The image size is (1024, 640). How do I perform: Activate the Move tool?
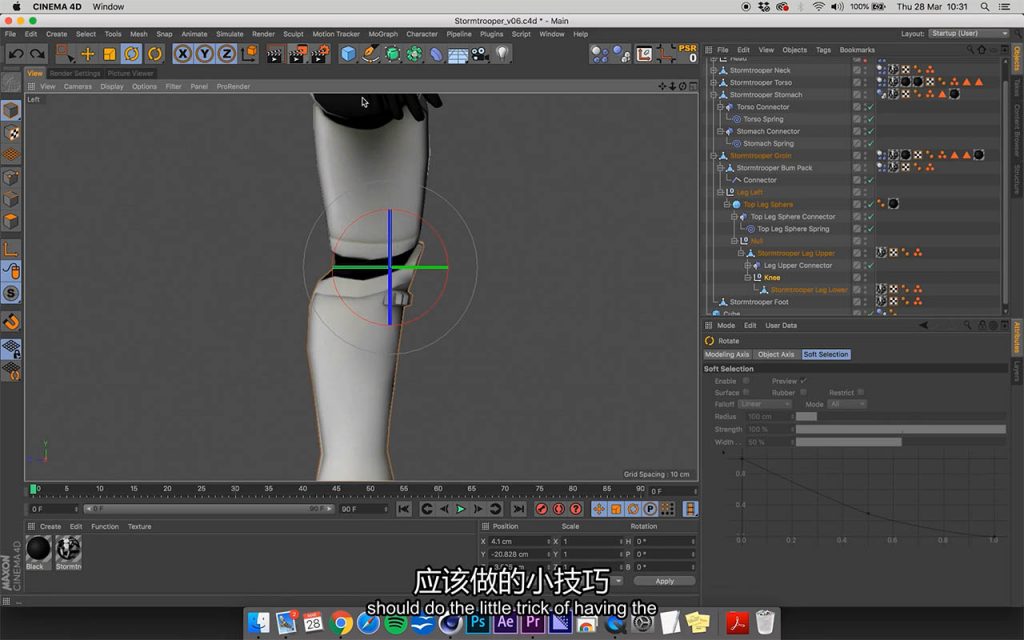coord(88,54)
